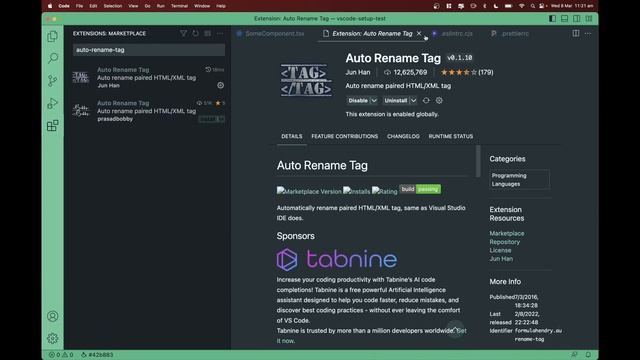Expand the Disable dropdown arrow
Screen dimensions: 640x360
pos(374,100)
